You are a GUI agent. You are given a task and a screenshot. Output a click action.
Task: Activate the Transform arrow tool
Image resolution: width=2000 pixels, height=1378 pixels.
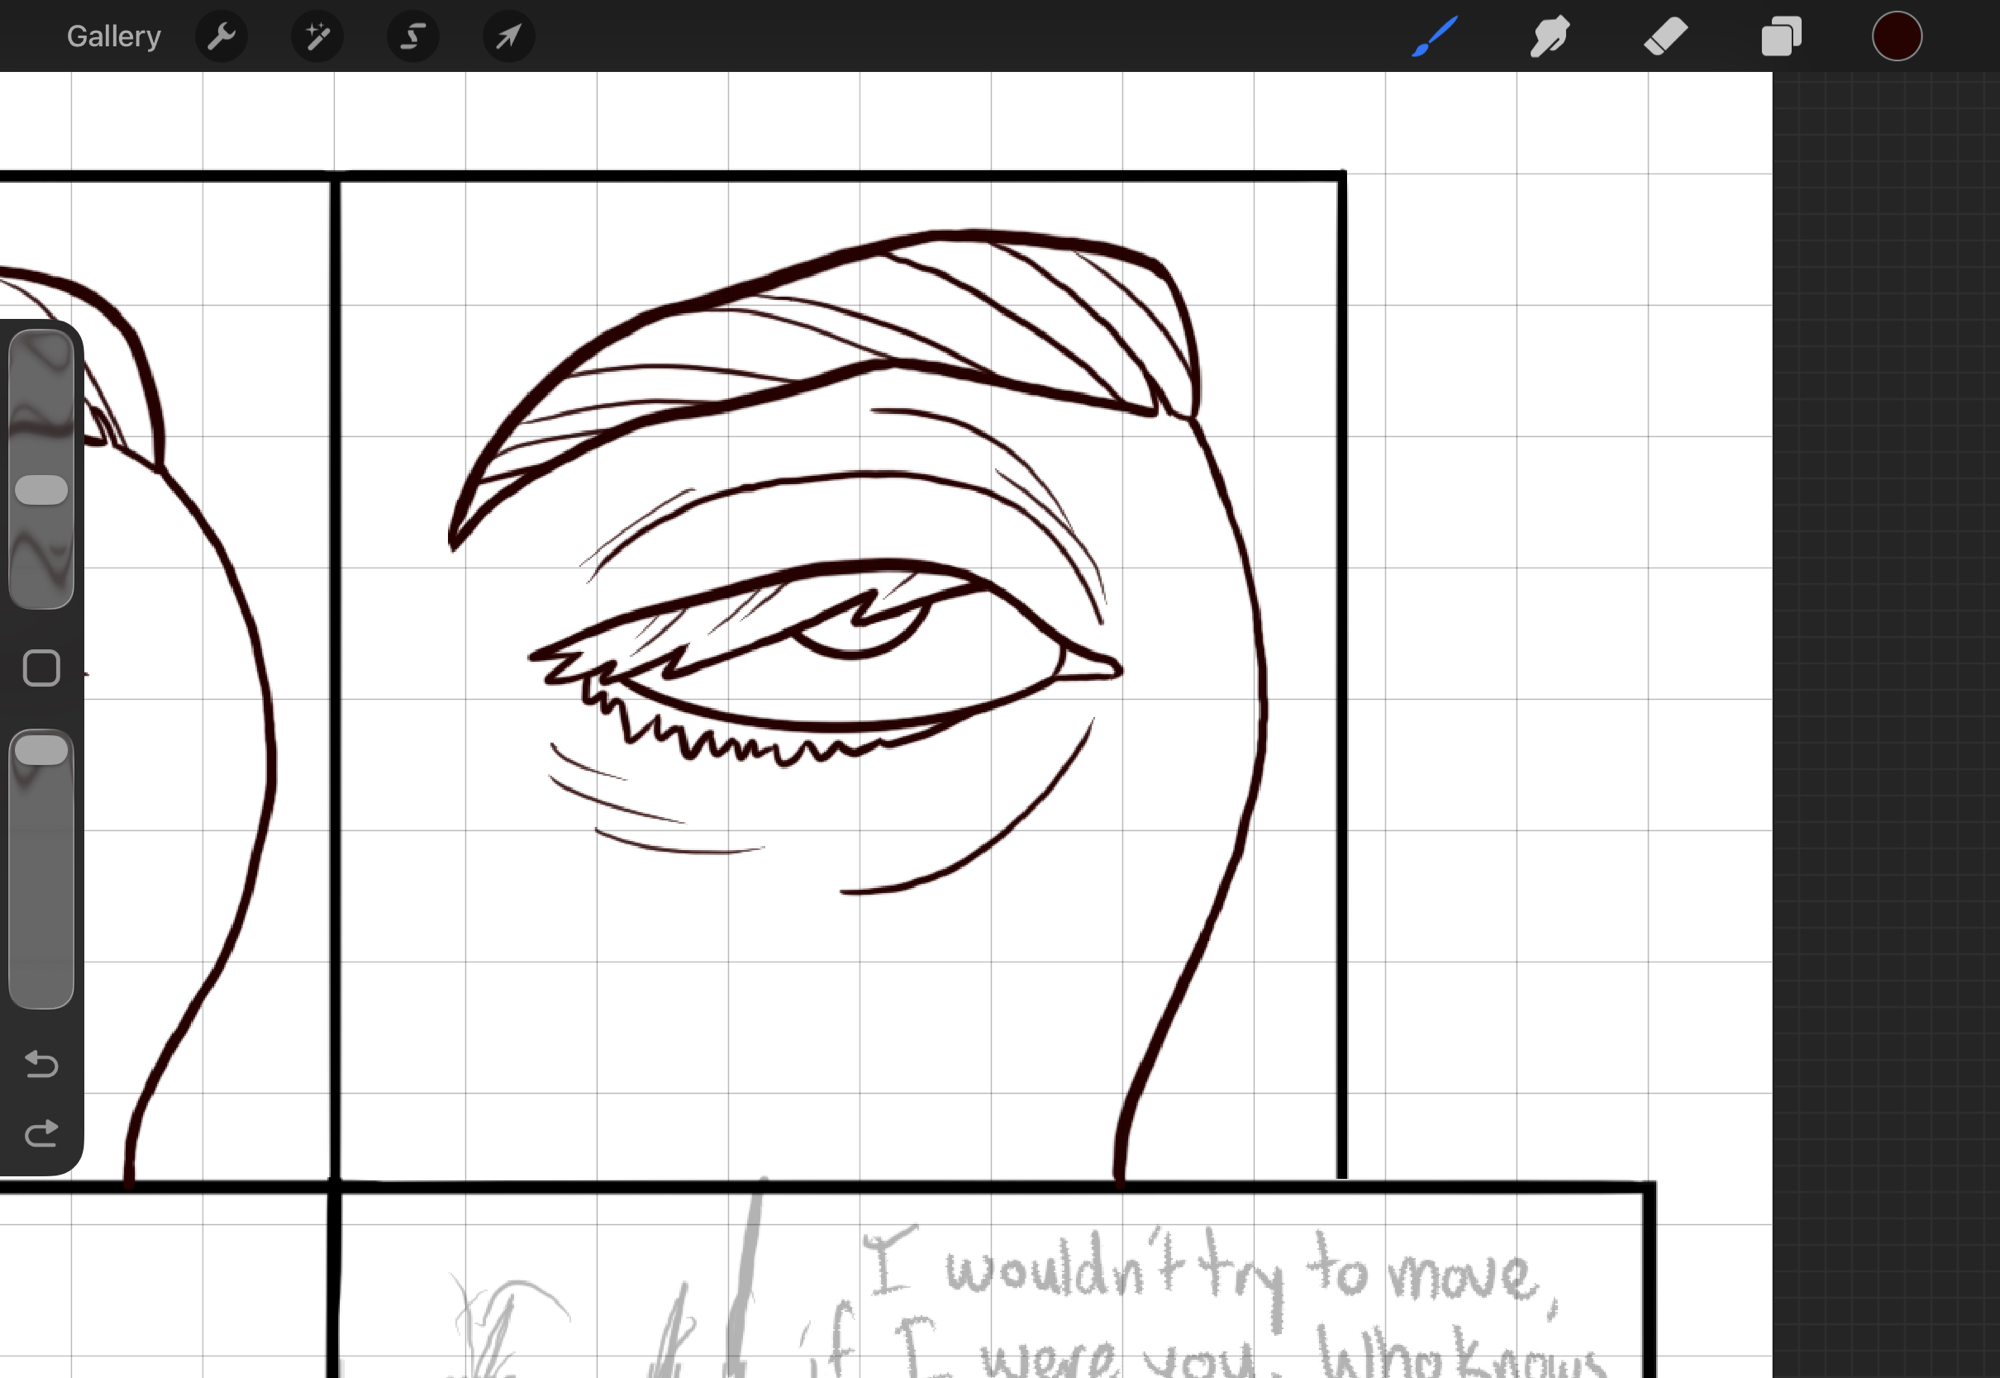click(x=508, y=37)
